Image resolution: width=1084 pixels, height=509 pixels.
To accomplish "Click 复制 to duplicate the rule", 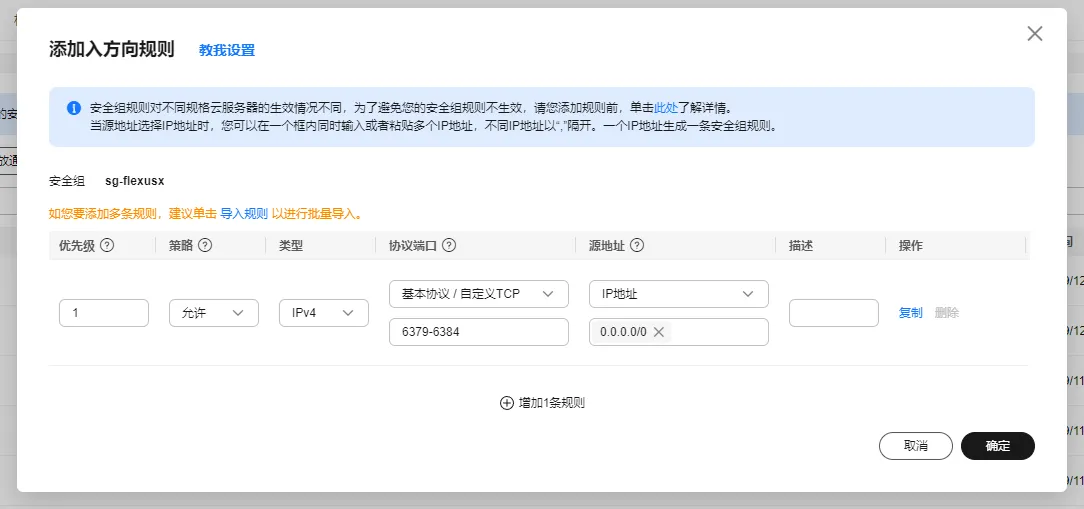I will pyautogui.click(x=910, y=313).
